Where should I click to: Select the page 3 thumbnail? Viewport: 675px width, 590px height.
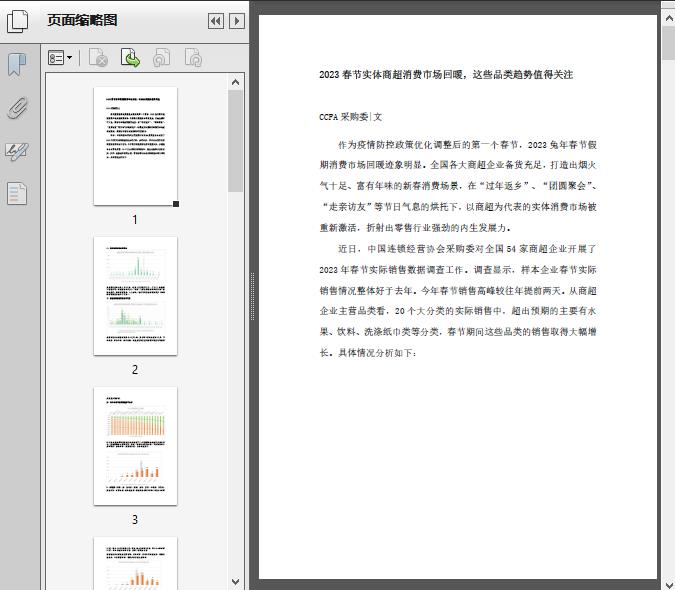[x=135, y=446]
